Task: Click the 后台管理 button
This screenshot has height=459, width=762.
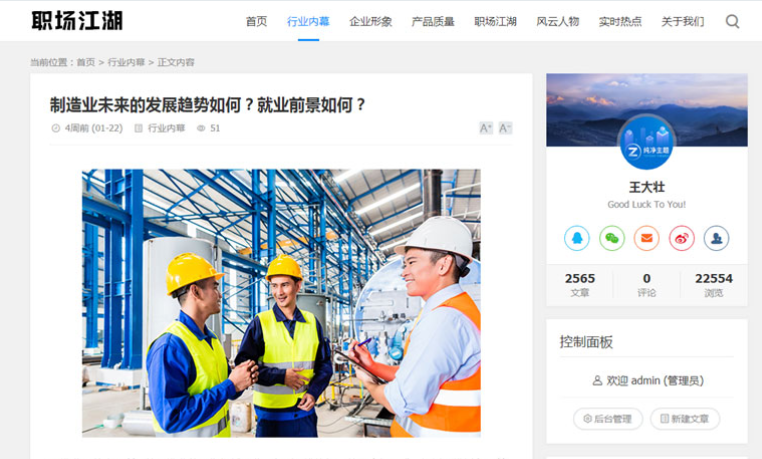Action: (x=608, y=419)
